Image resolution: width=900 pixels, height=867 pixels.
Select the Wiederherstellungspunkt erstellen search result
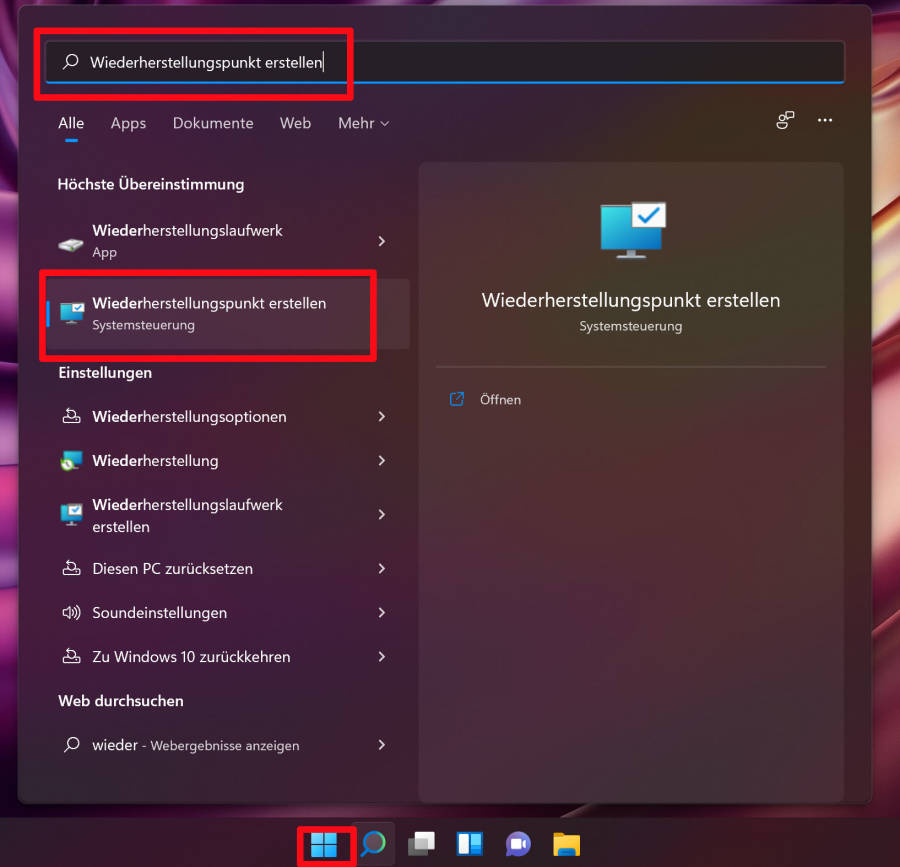pos(209,313)
